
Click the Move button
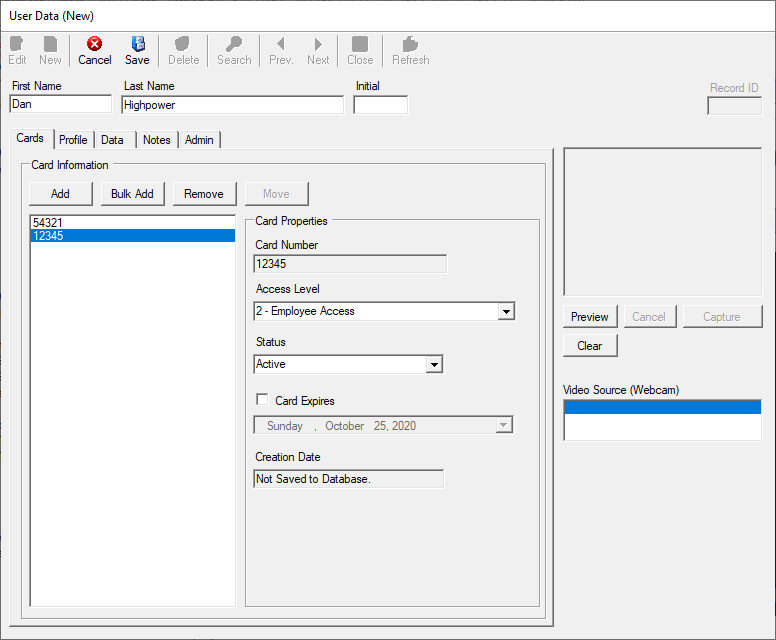coord(276,194)
